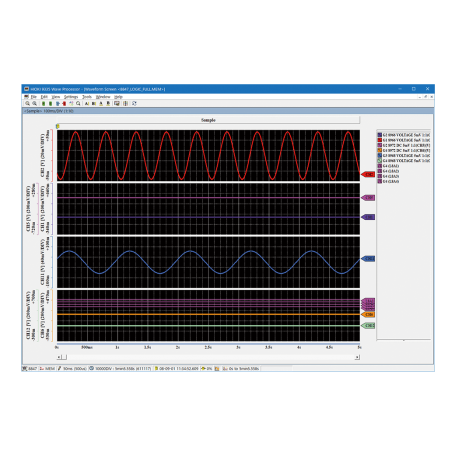Open the Tools menu
The image size is (455, 455).
click(x=87, y=97)
